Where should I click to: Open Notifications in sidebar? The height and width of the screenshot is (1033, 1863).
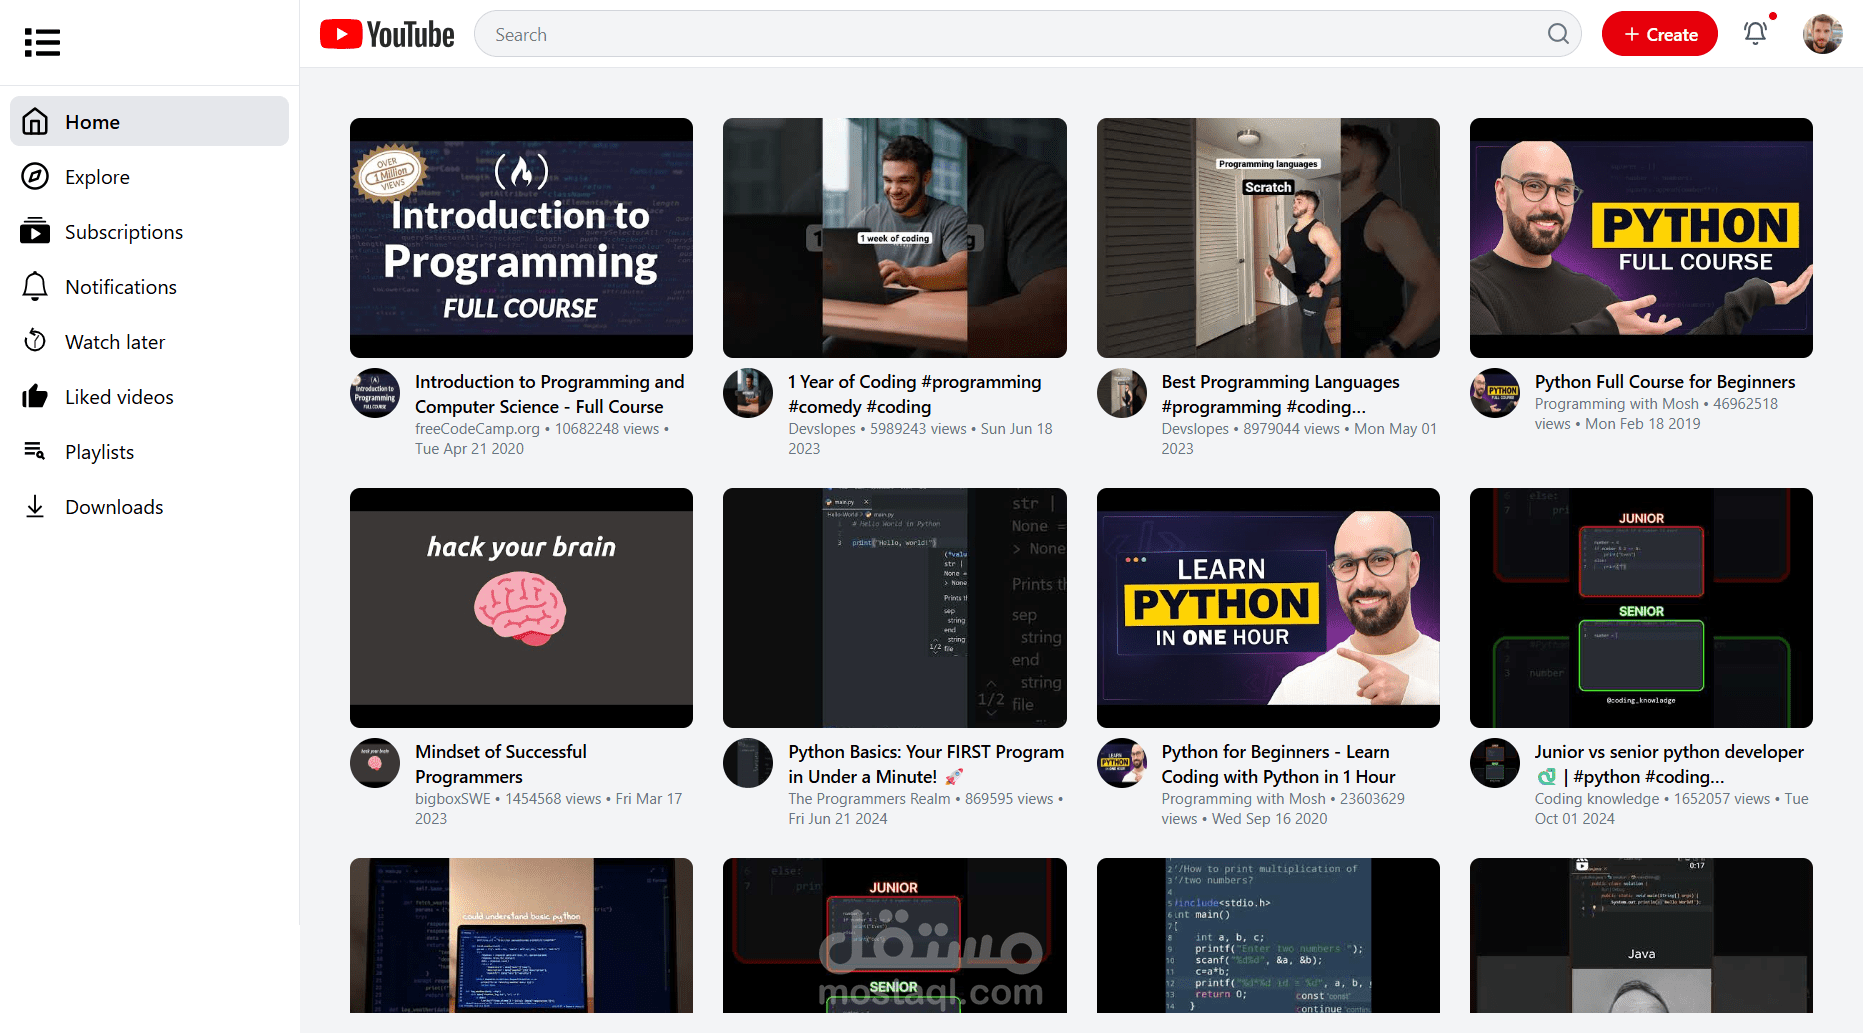coord(149,286)
